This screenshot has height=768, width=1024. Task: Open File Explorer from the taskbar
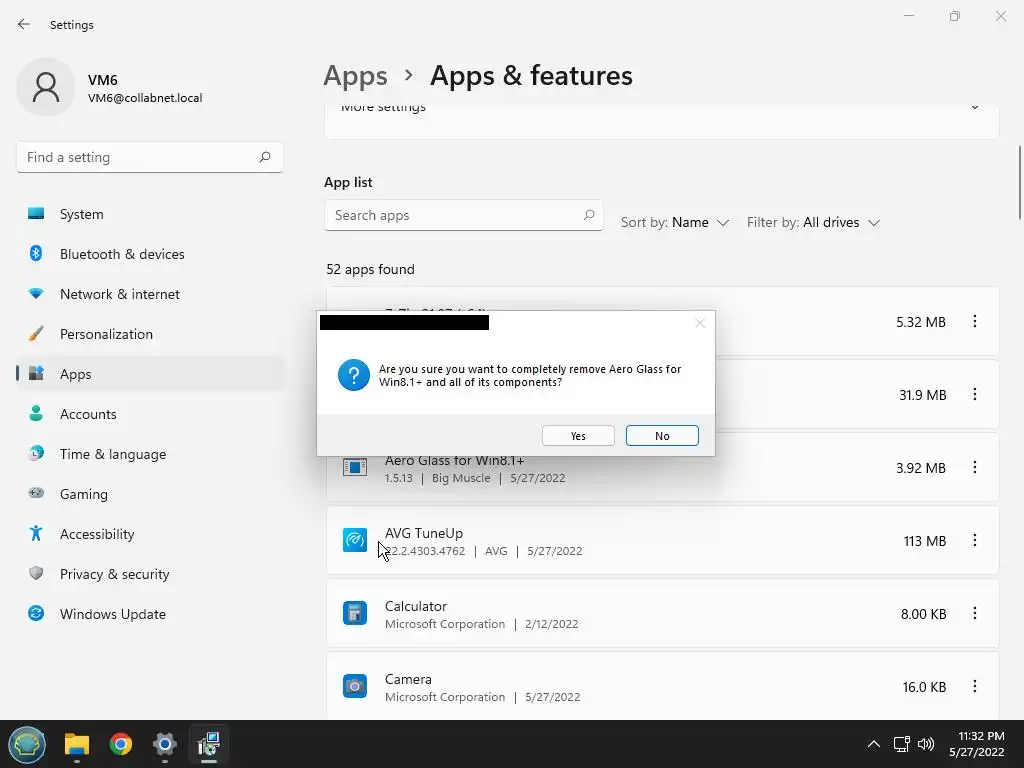click(x=76, y=744)
